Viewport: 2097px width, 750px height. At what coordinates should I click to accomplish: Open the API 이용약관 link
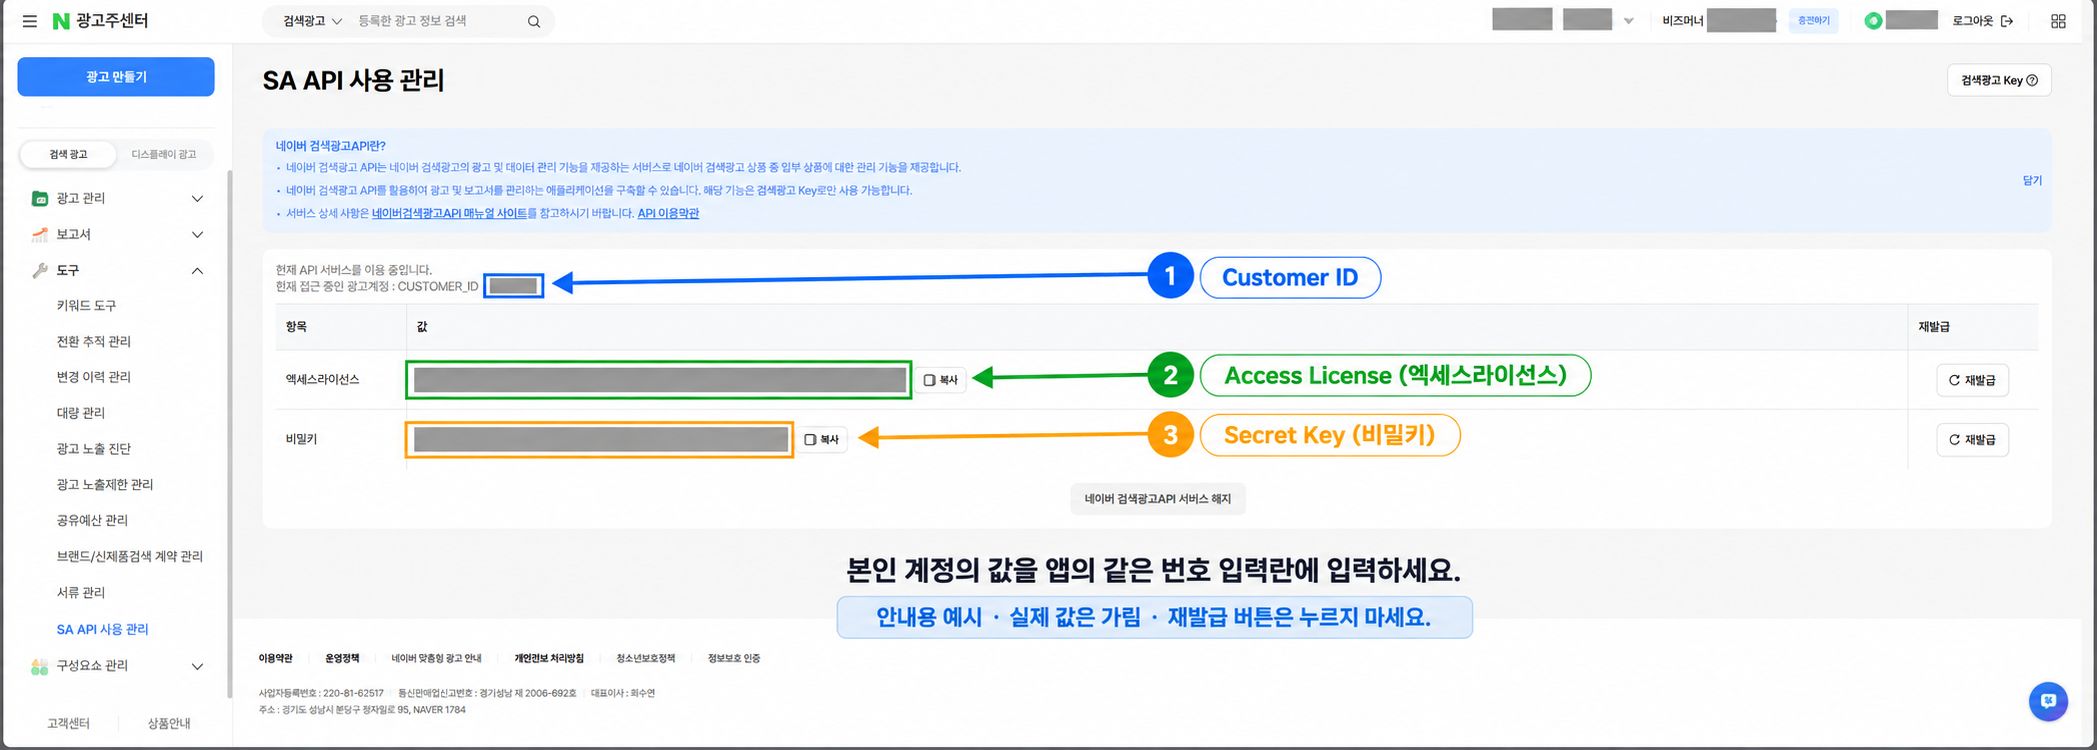point(668,213)
